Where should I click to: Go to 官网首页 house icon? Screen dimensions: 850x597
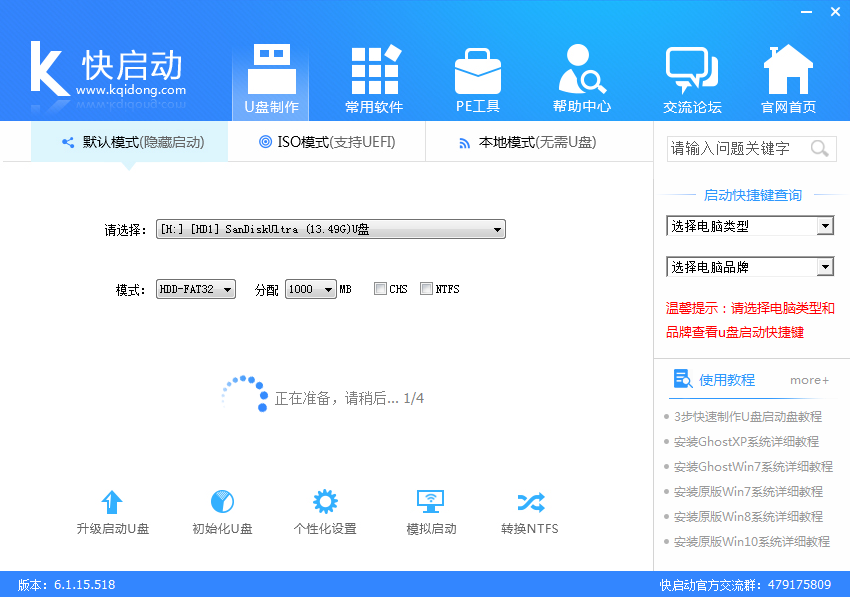pos(788,69)
